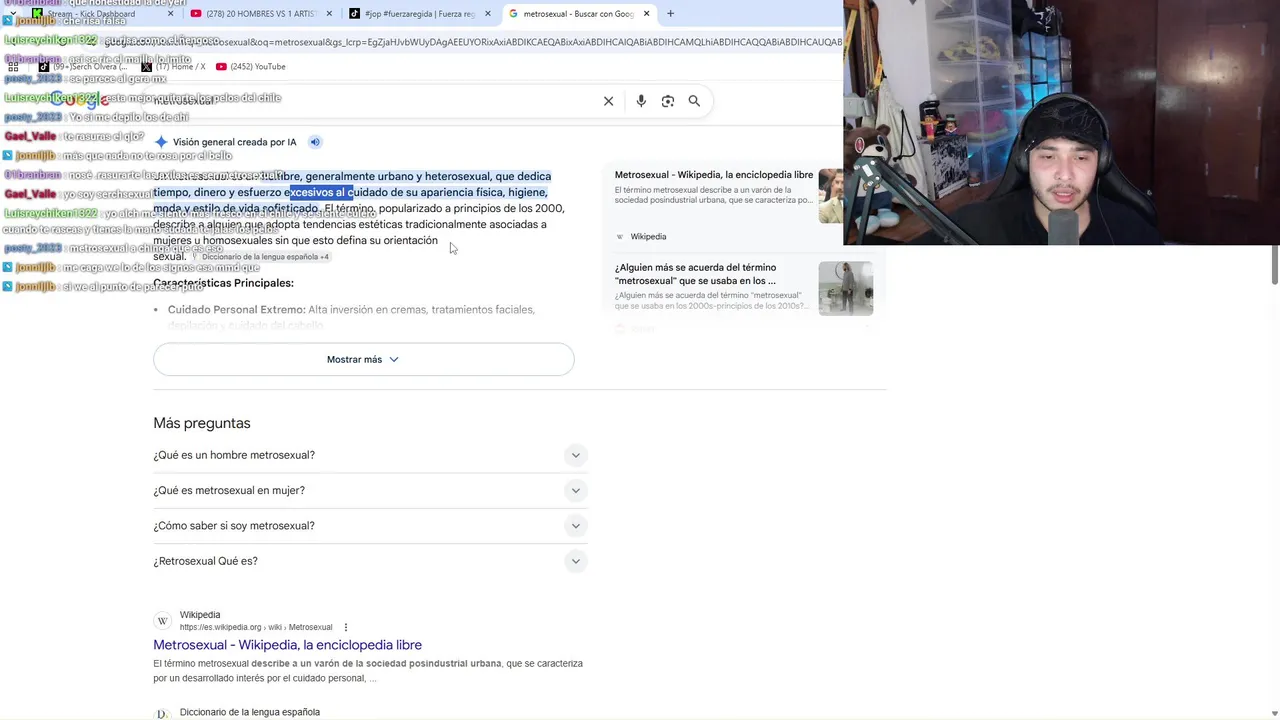
Task: Close the Kick Dashboard tab
Action: pos(170,14)
